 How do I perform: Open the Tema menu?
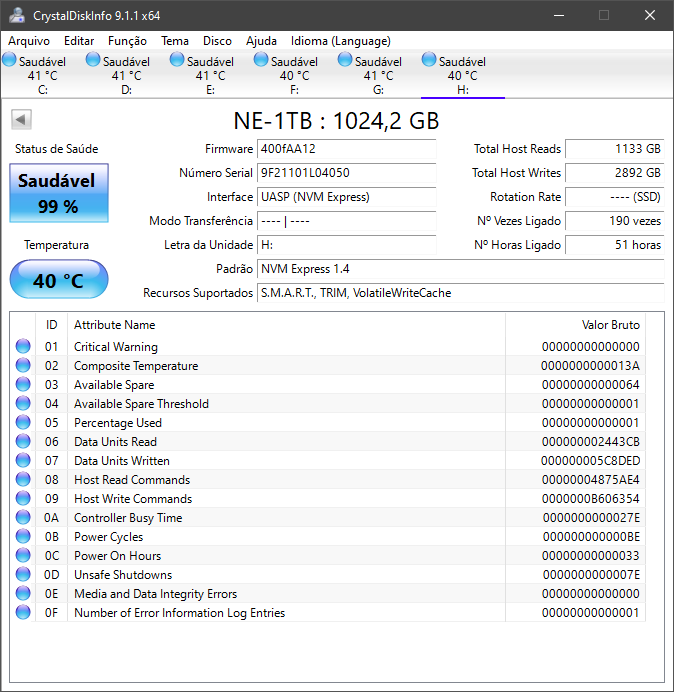click(x=175, y=41)
